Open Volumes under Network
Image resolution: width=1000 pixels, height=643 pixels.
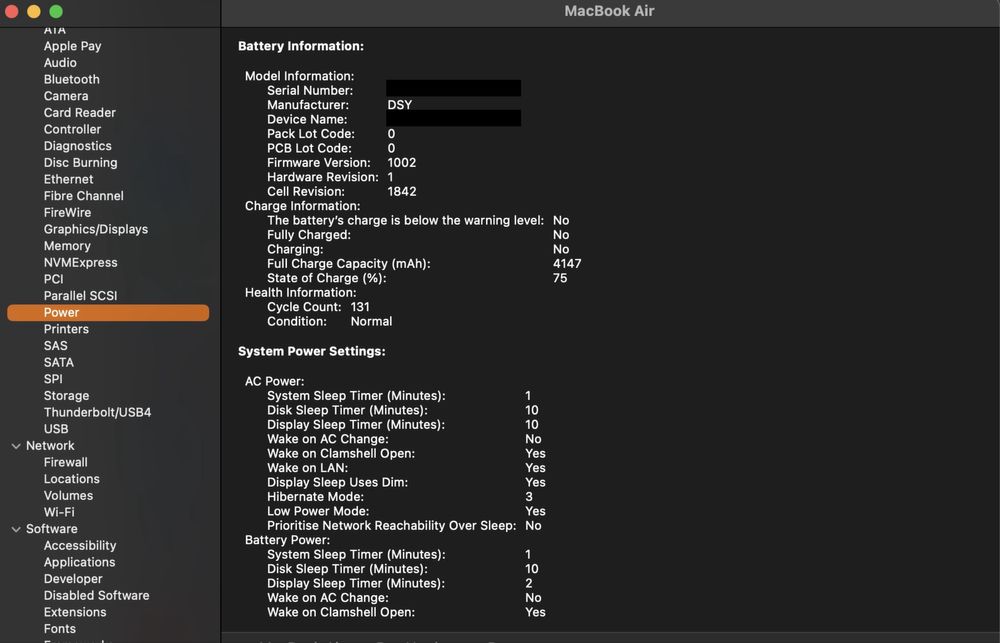(x=68, y=496)
